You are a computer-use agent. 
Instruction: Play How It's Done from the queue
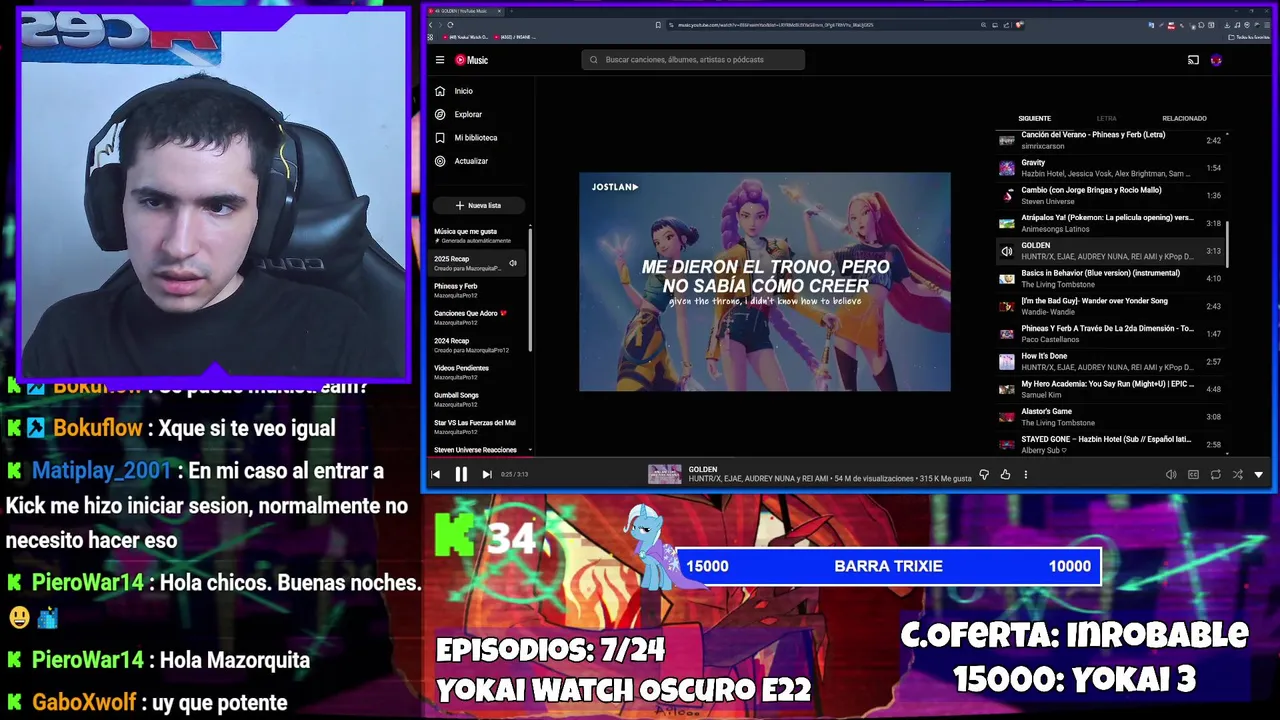pos(1110,361)
